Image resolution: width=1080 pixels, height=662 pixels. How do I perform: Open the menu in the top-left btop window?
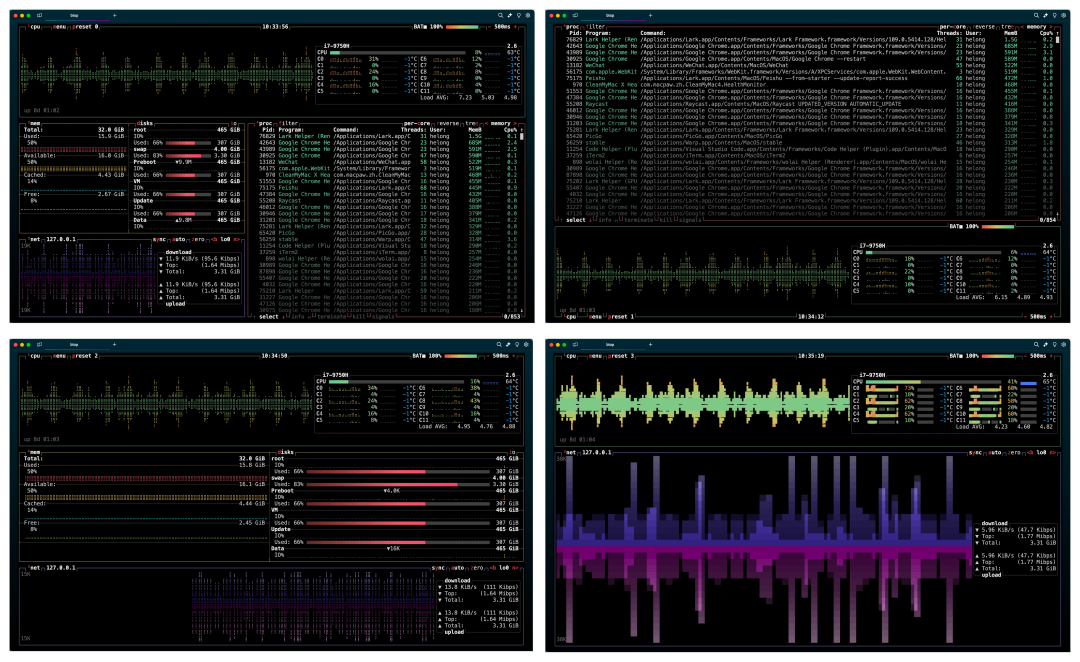coord(60,26)
